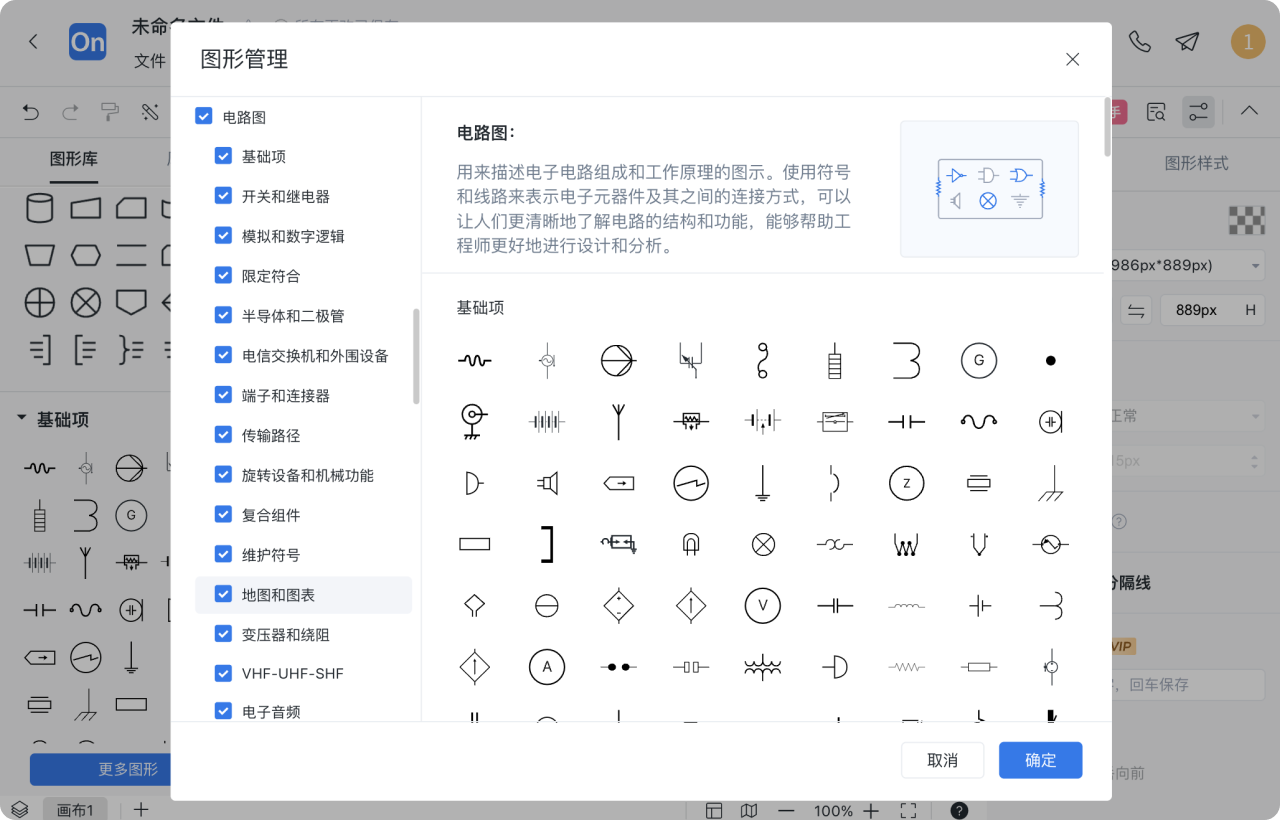1280x820 pixels.
Task: Click the fullscreen icon near the zoom controls
Action: click(x=907, y=811)
